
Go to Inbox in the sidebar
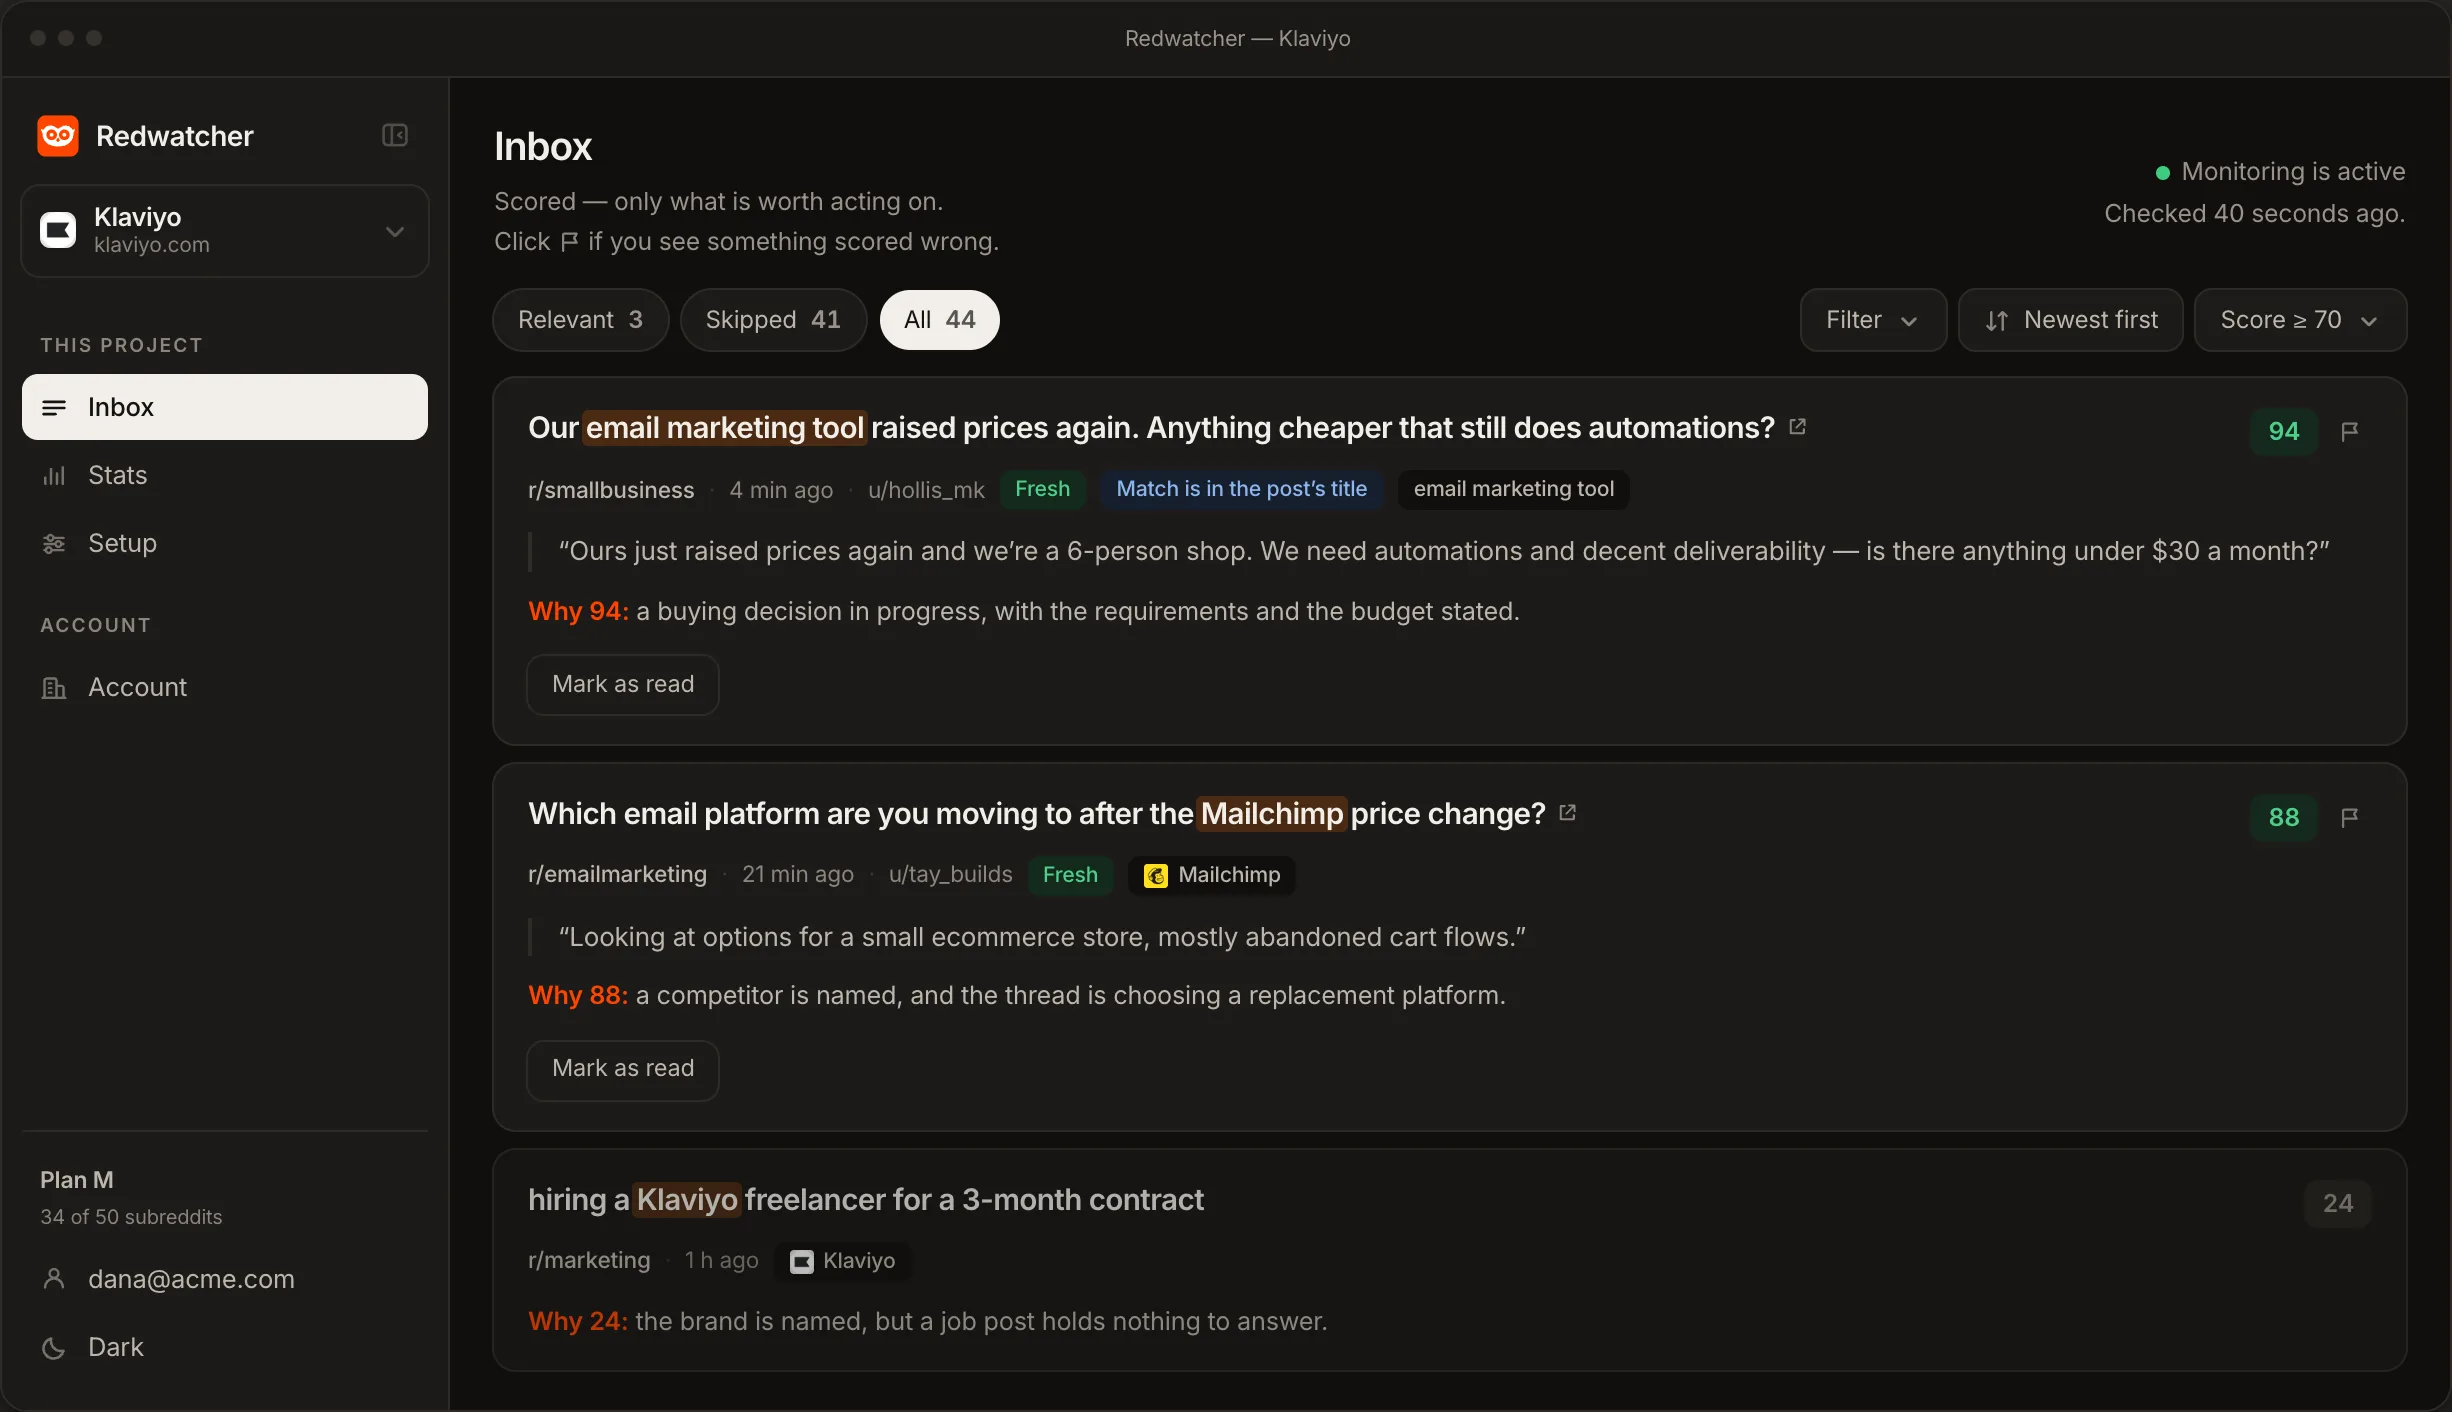pyautogui.click(x=225, y=407)
